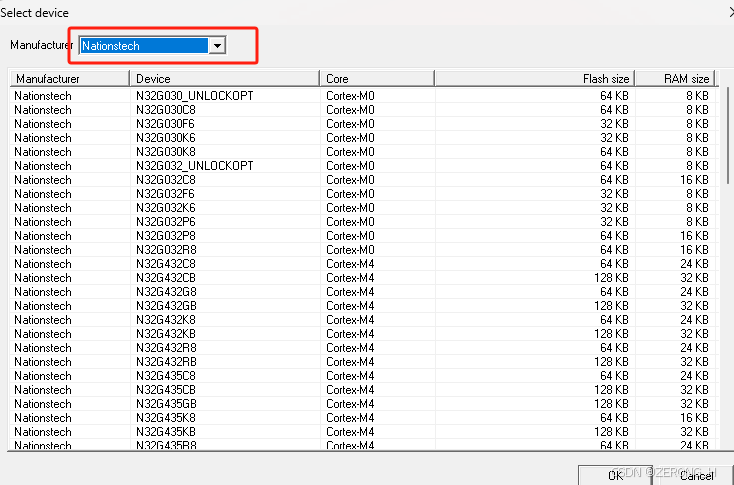This screenshot has height=485, width=734.
Task: Select device N32G032K6
Action: (x=166, y=208)
